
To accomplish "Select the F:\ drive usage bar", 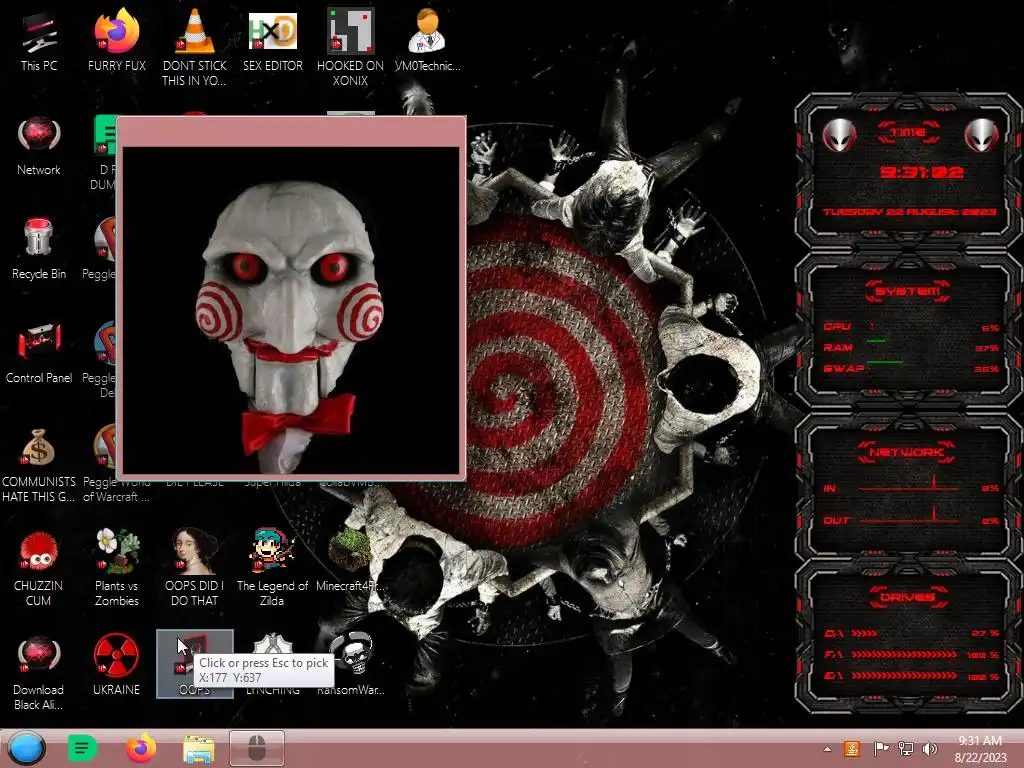I will (904, 654).
